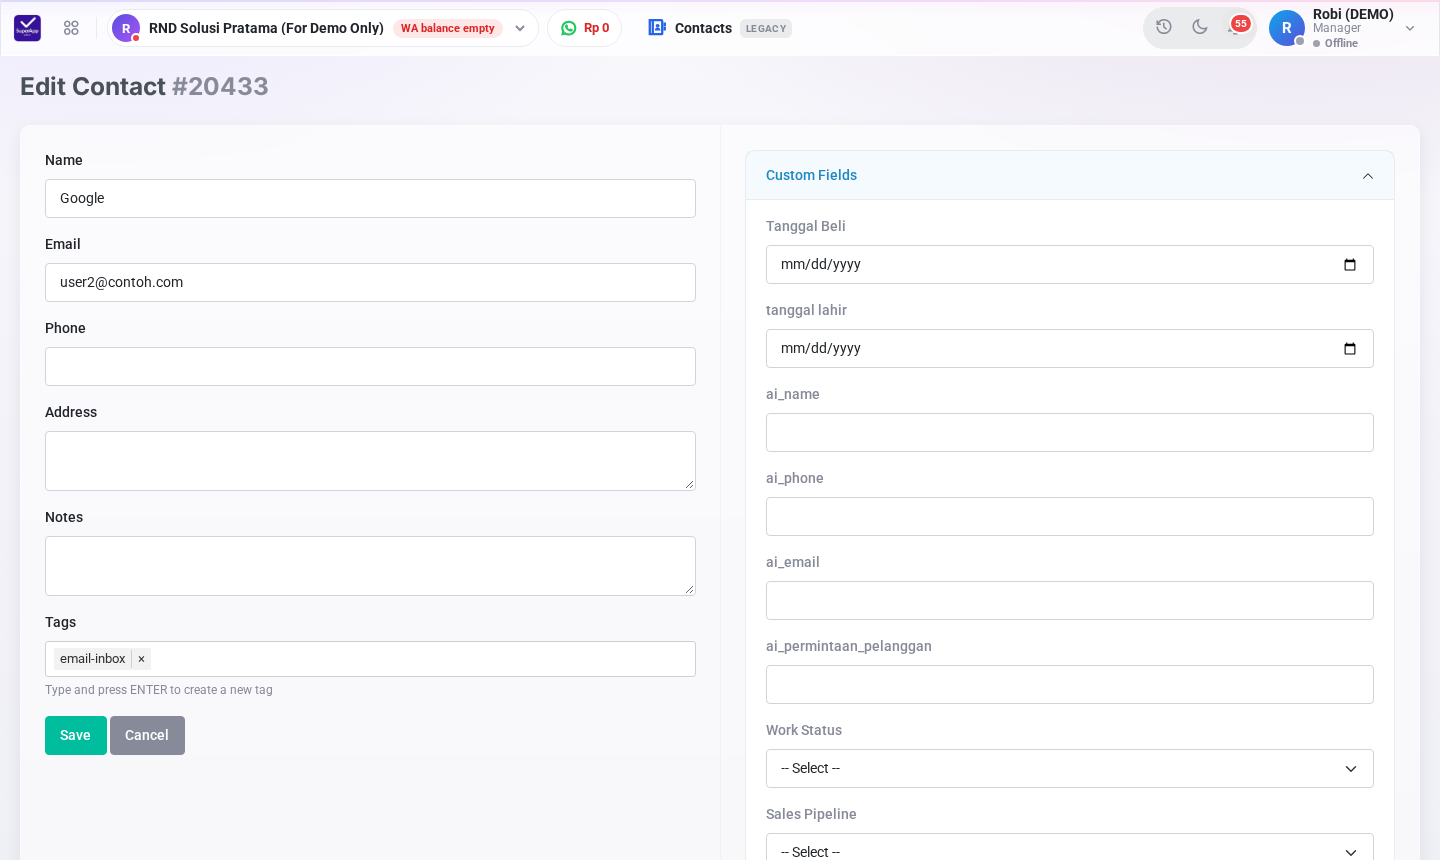The height and width of the screenshot is (860, 1440).
Task: Click the SuperApp logo icon
Action: pyautogui.click(x=27, y=28)
